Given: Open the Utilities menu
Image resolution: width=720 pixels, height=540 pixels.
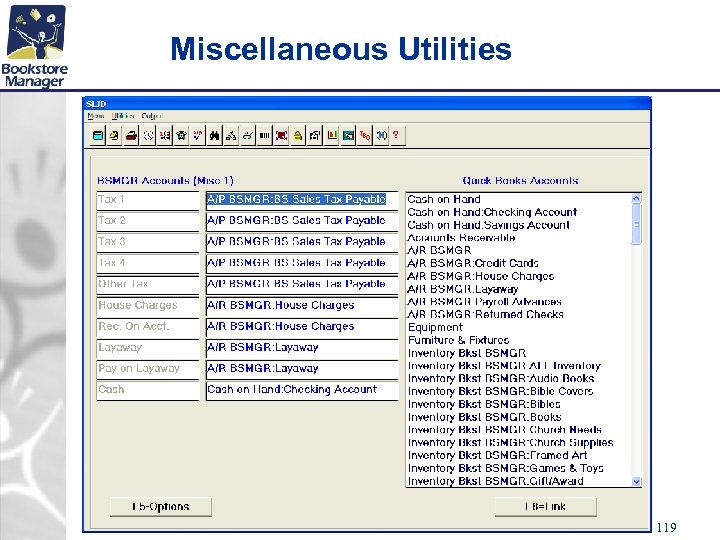Looking at the screenshot, I should pos(123,116).
